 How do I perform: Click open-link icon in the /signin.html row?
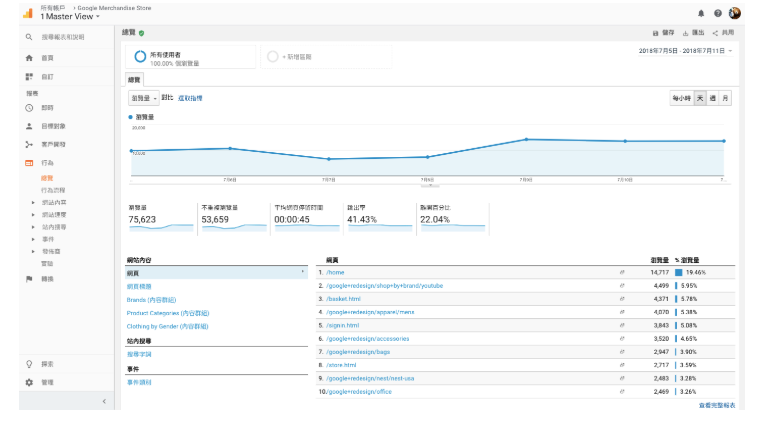(x=622, y=326)
